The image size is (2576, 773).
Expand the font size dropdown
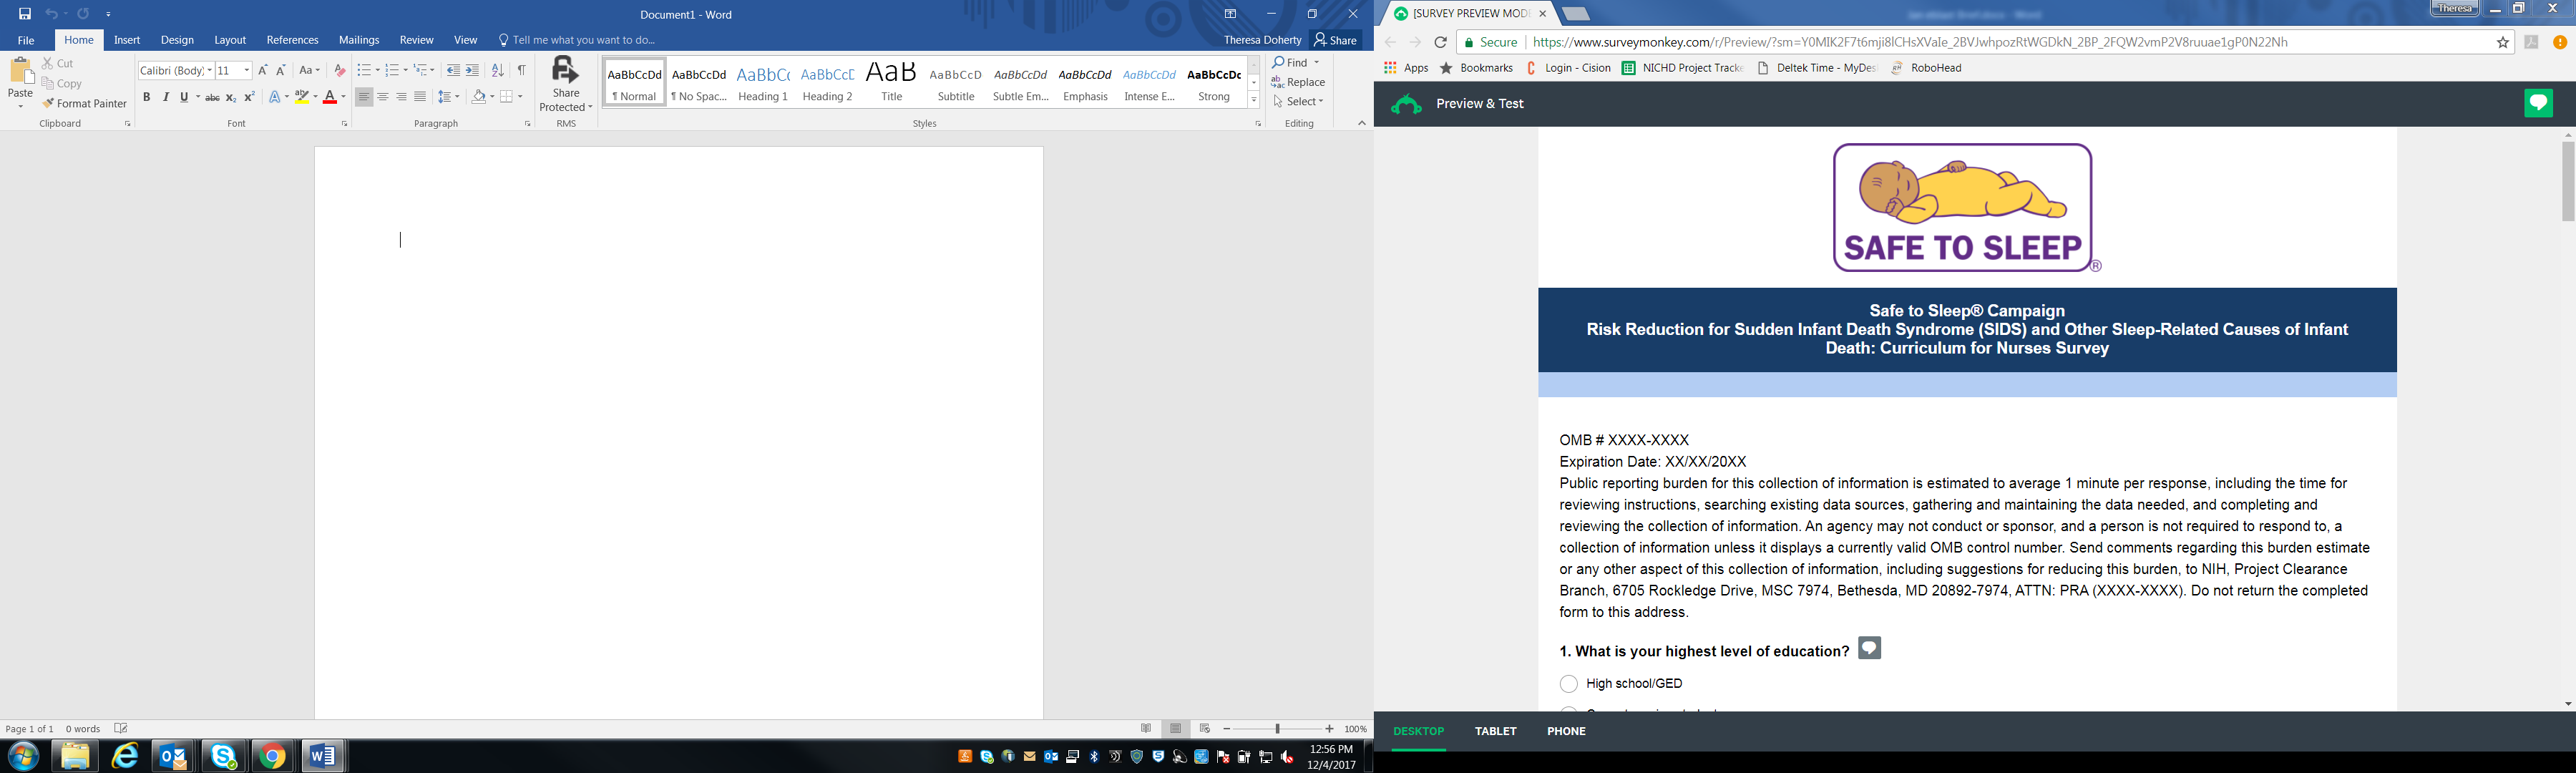(247, 70)
